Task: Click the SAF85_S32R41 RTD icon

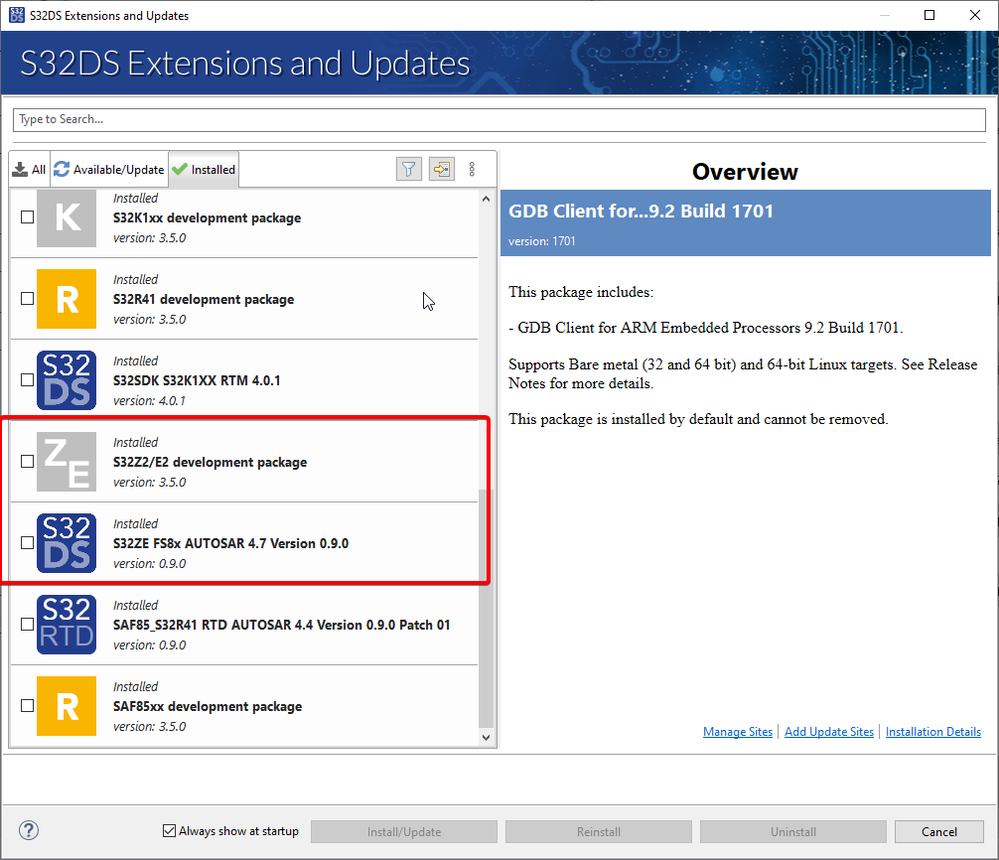Action: tap(66, 625)
